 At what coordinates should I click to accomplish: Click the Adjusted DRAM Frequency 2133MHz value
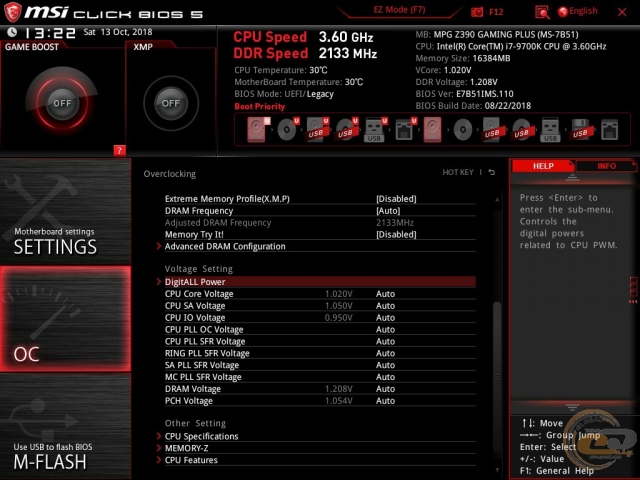[395, 222]
